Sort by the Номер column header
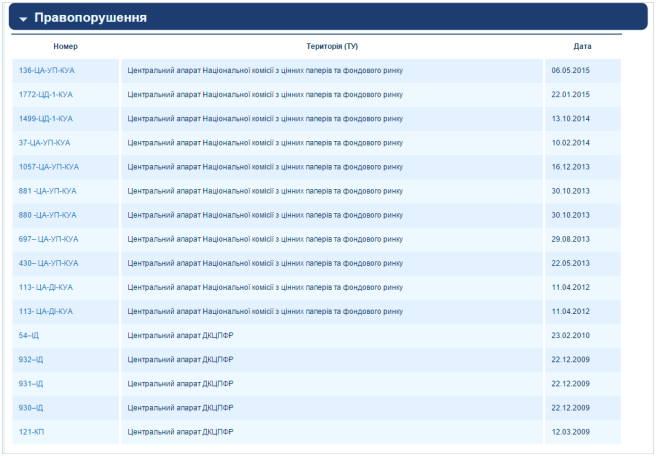The image size is (656, 456). point(65,46)
